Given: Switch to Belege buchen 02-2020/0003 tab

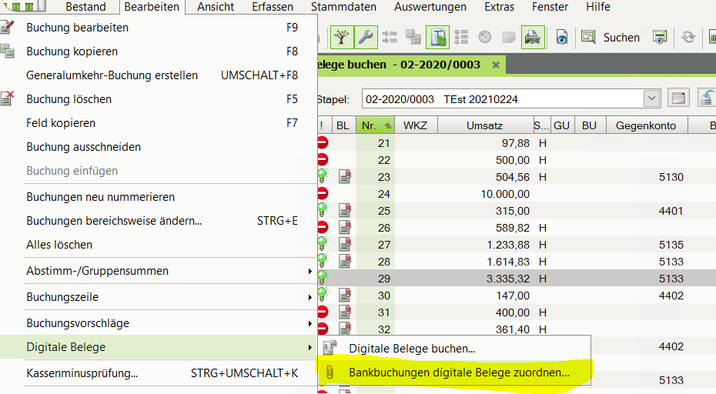Looking at the screenshot, I should click(x=398, y=65).
